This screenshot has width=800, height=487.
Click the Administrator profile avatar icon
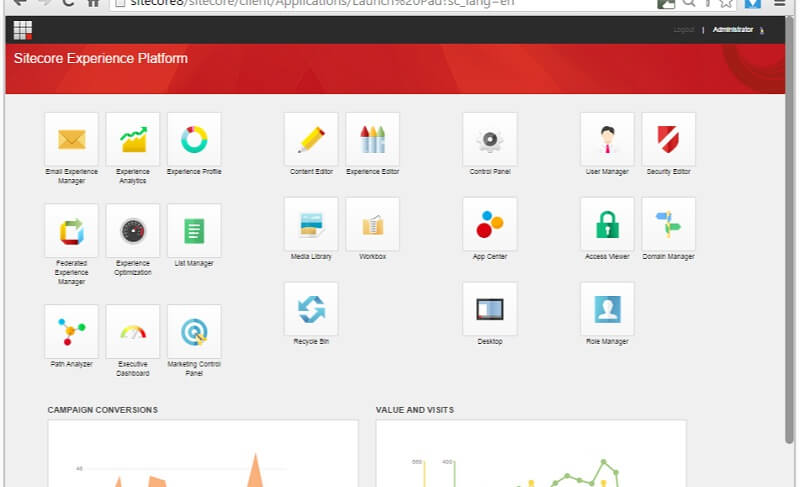pyautogui.click(x=762, y=30)
